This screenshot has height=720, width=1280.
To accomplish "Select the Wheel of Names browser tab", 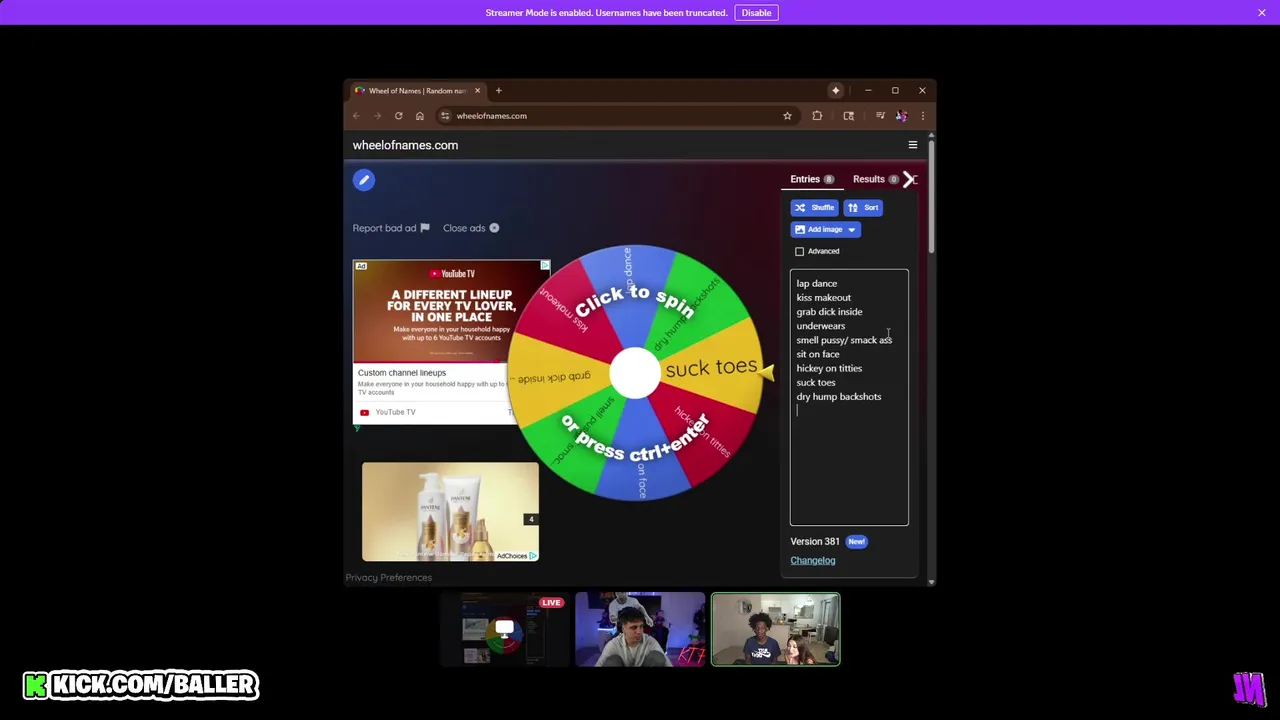I will coord(419,91).
